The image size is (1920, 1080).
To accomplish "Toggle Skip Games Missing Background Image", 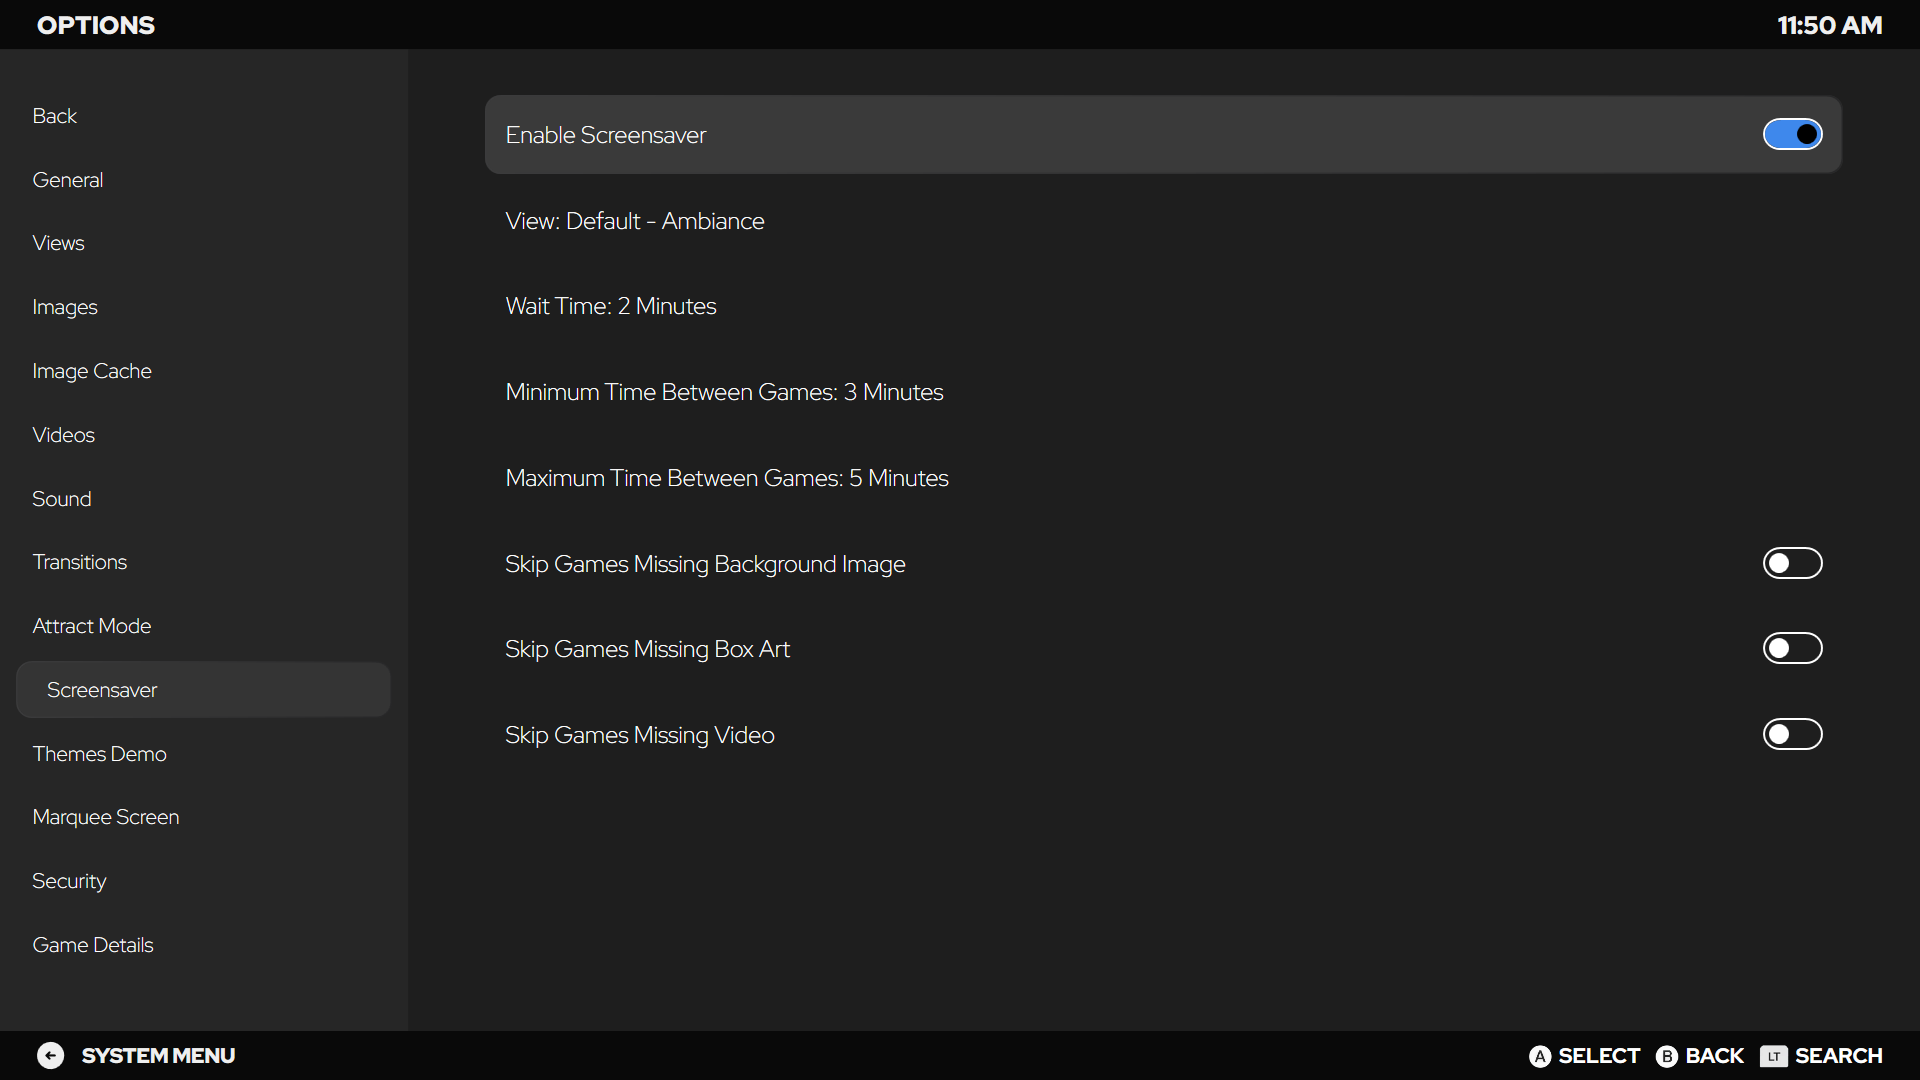I will point(1792,563).
